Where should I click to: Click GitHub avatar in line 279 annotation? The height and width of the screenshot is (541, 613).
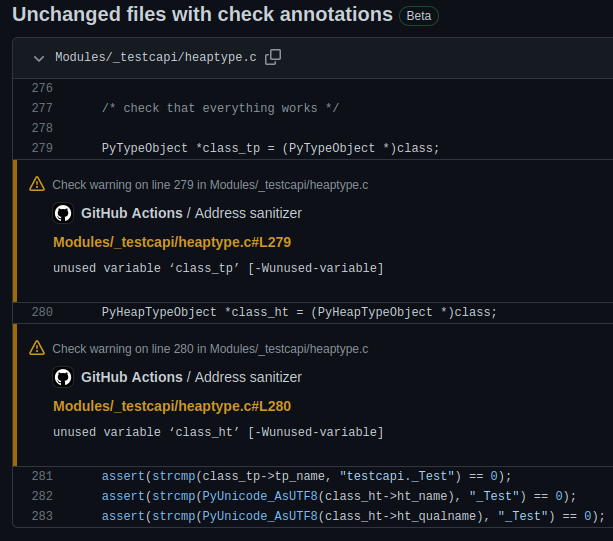click(x=63, y=213)
